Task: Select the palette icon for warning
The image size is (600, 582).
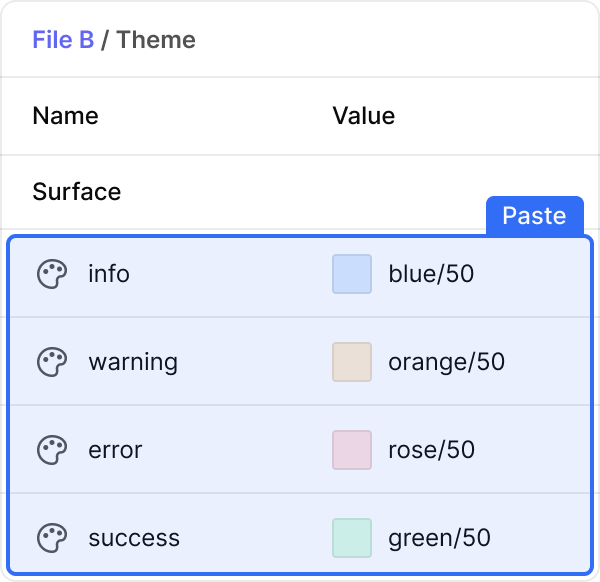Action: [x=51, y=362]
